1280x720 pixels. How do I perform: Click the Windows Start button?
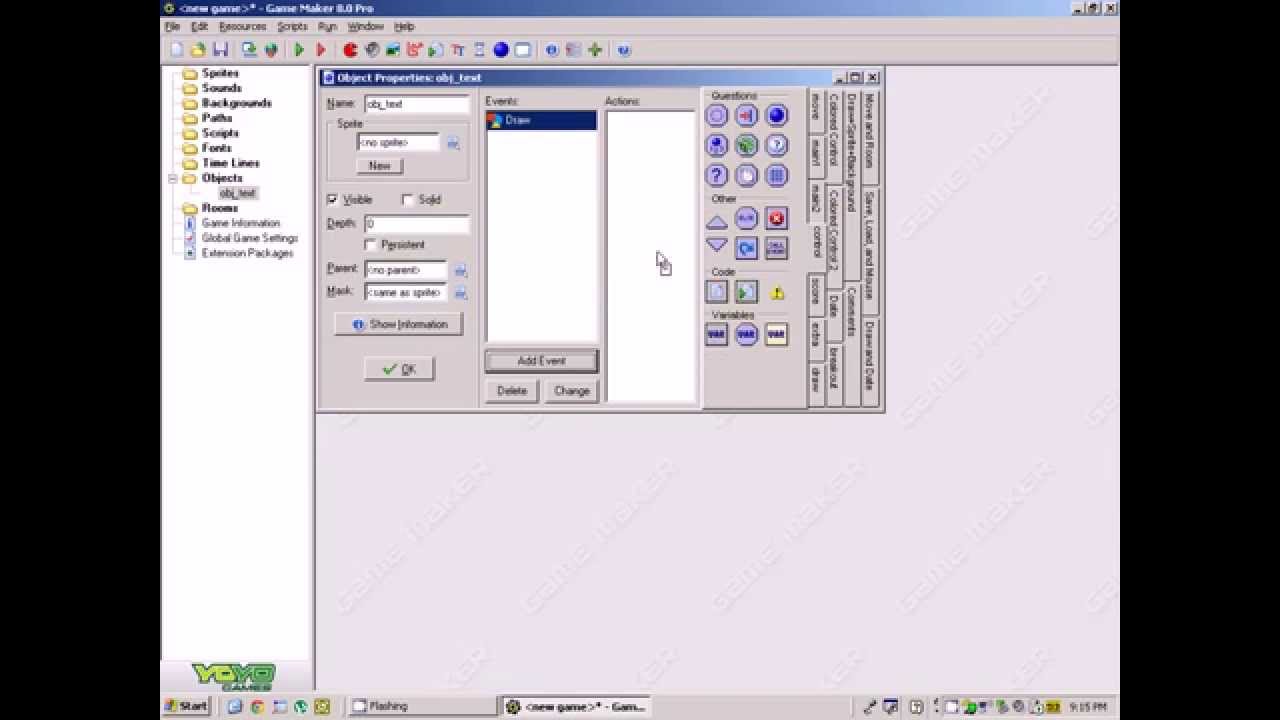pyautogui.click(x=187, y=706)
